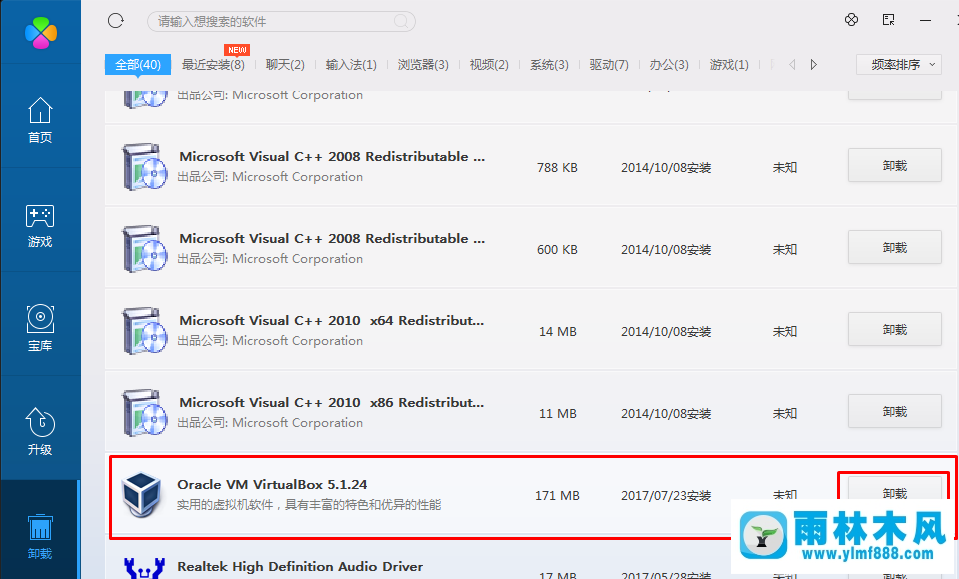Type in the 请输入想搜索的软件 search field
959x579 pixels.
pyautogui.click(x=281, y=21)
